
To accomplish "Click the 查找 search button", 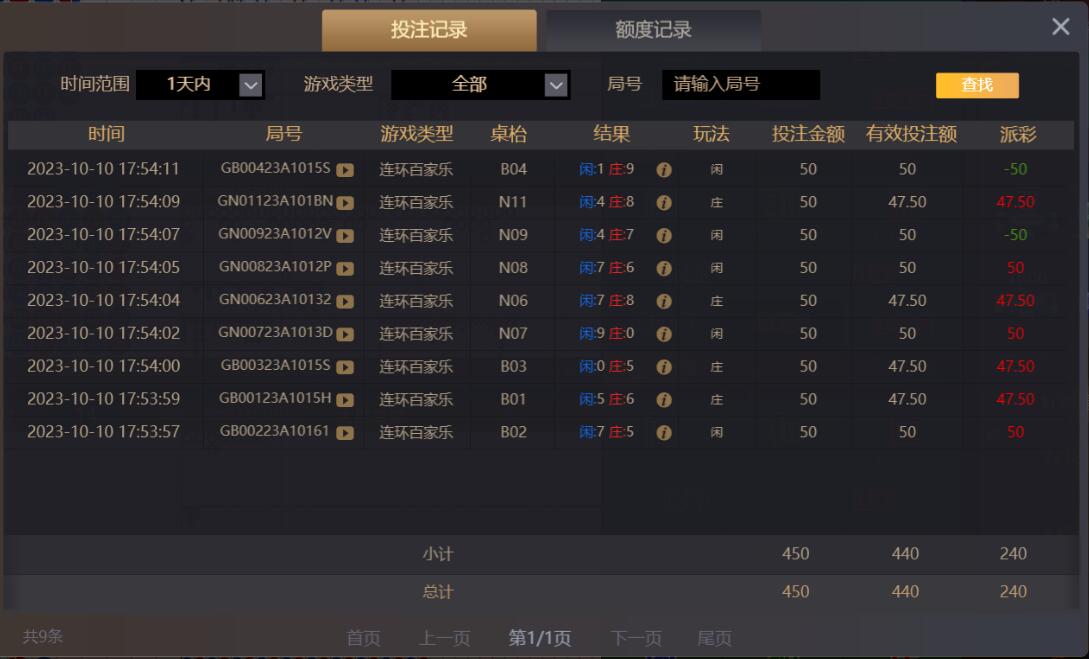I will click(977, 85).
